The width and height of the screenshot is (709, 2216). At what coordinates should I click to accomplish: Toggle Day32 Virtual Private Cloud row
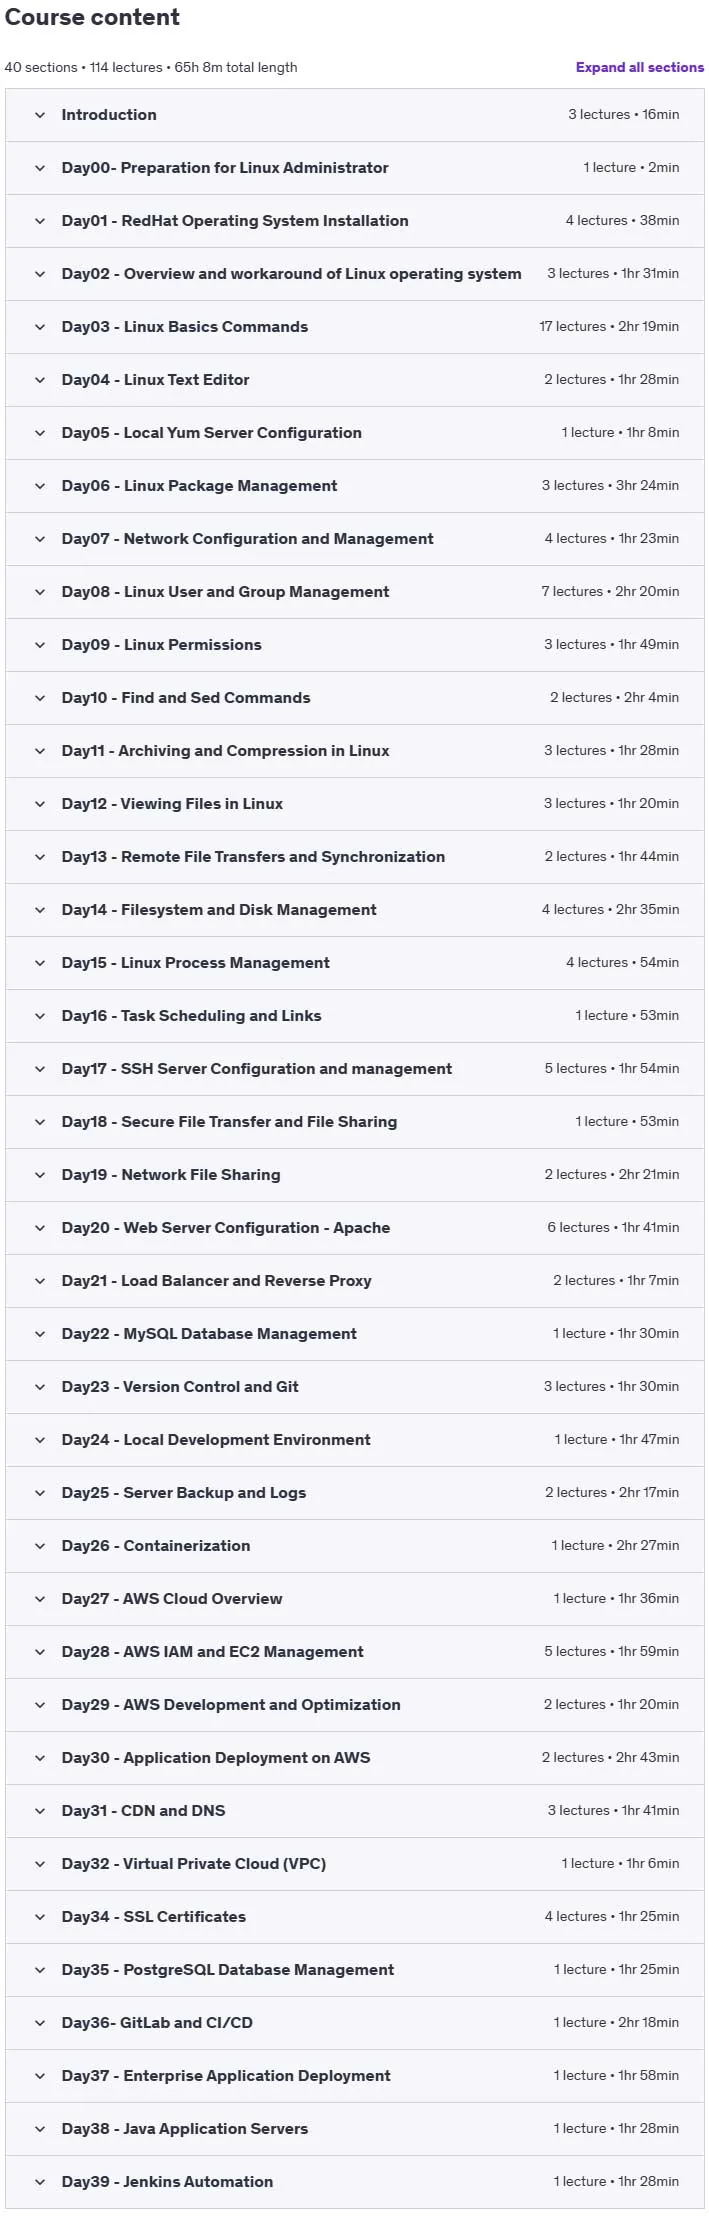(x=355, y=1864)
